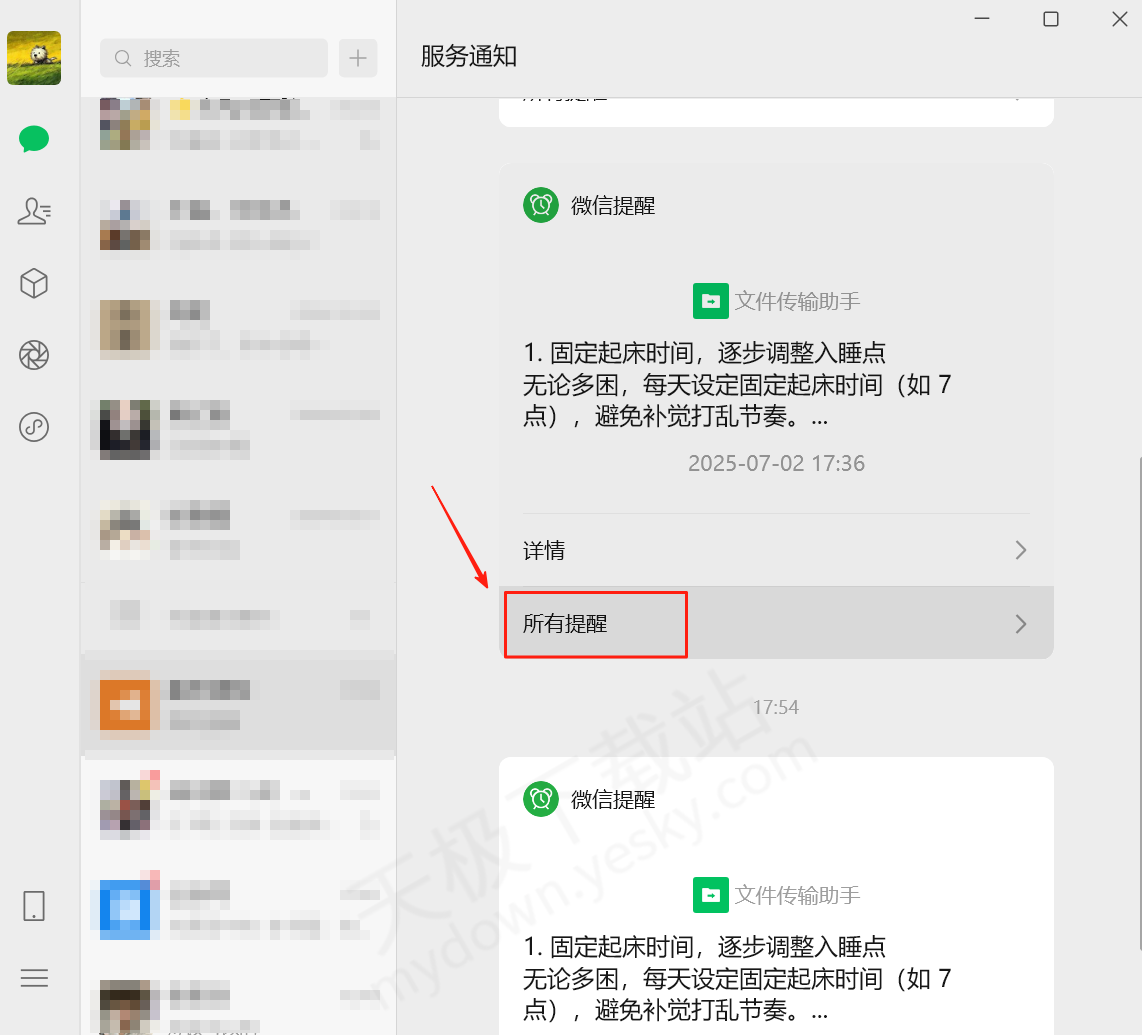Open the hamburger menu at sidebar bottom
1142x1035 pixels.
(x=34, y=978)
